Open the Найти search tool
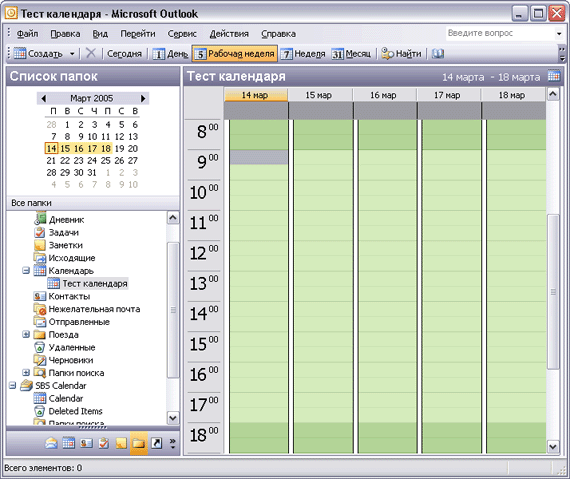The image size is (570, 479). (401, 54)
